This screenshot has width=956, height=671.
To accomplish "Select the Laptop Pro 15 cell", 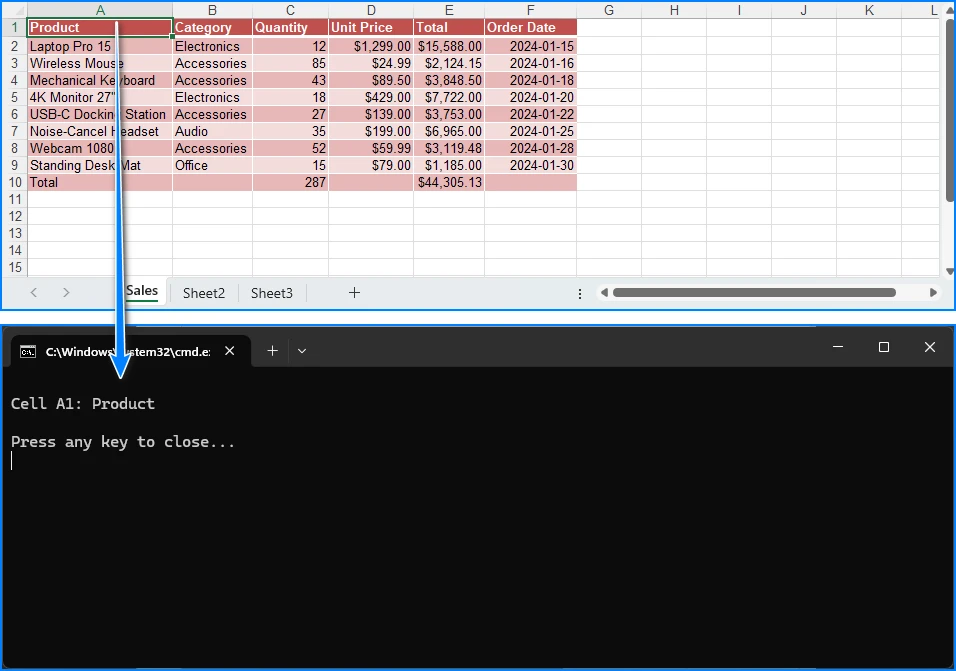I will (x=100, y=46).
